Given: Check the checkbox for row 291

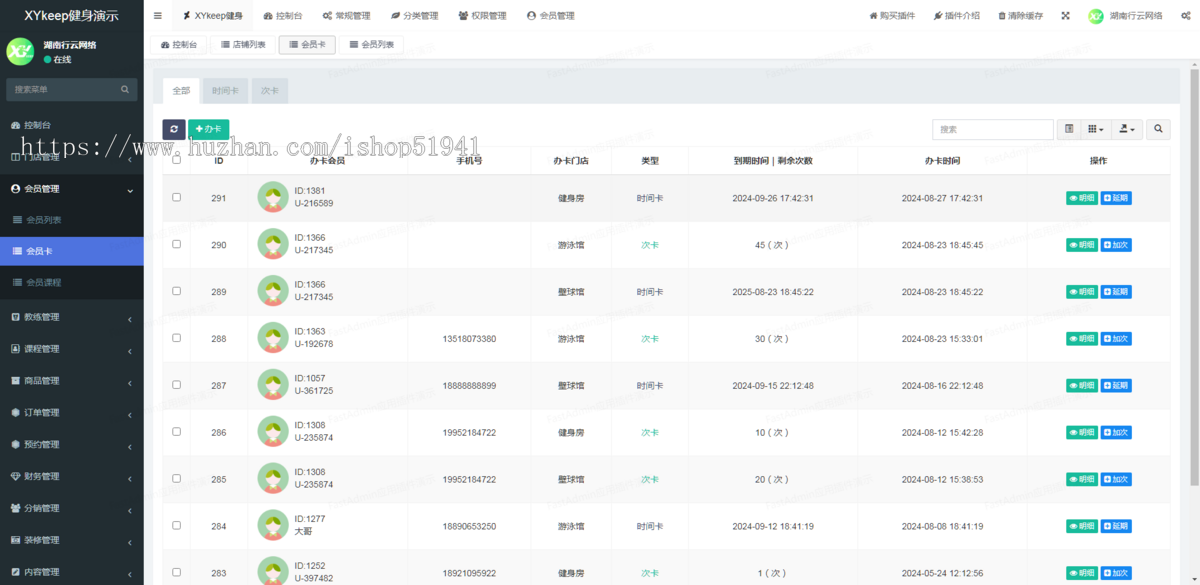Looking at the screenshot, I should coord(177,197).
